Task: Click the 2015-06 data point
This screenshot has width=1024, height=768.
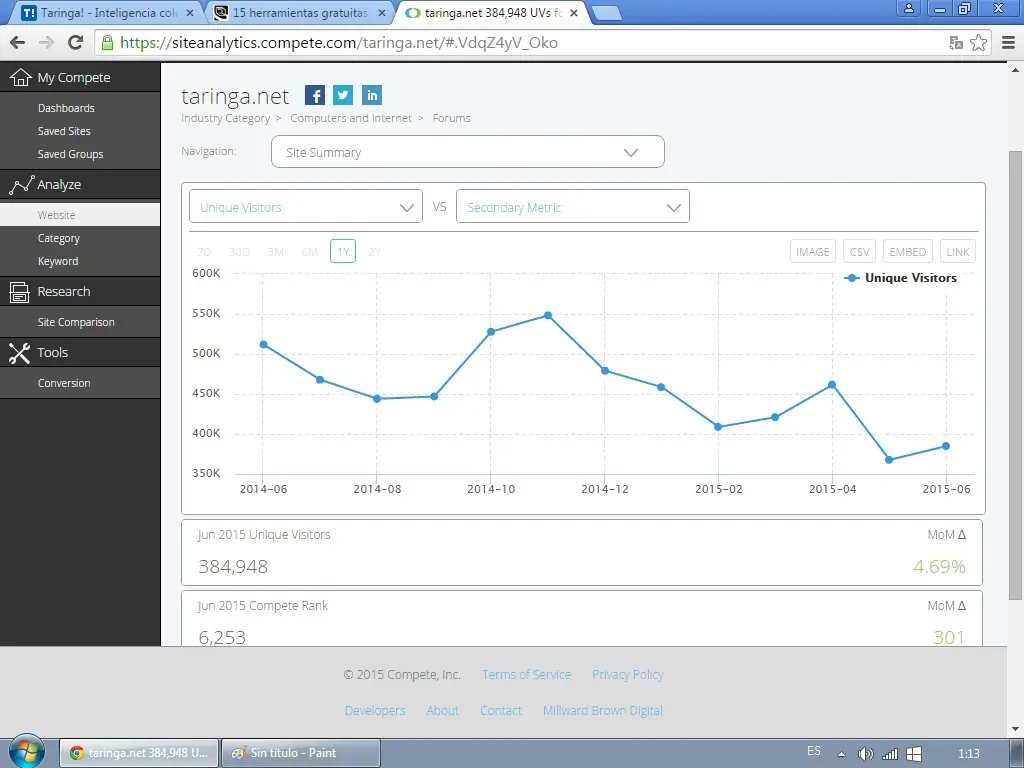Action: pyautogui.click(x=946, y=446)
